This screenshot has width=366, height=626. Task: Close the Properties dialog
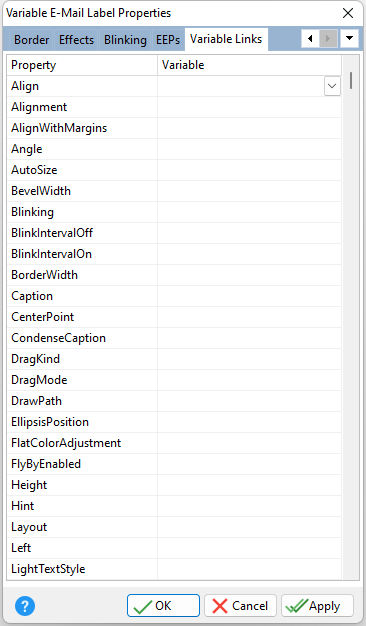(x=348, y=13)
